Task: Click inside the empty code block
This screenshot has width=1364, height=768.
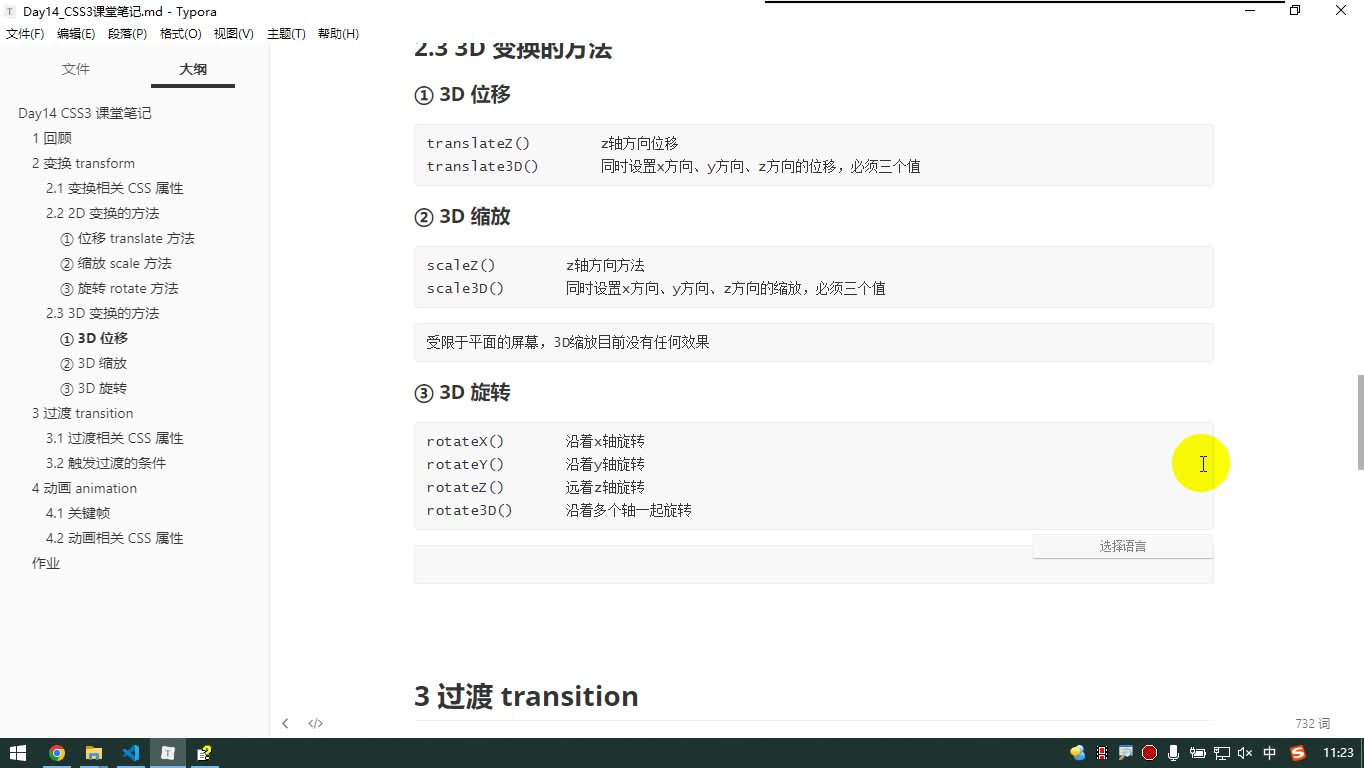Action: pyautogui.click(x=813, y=564)
